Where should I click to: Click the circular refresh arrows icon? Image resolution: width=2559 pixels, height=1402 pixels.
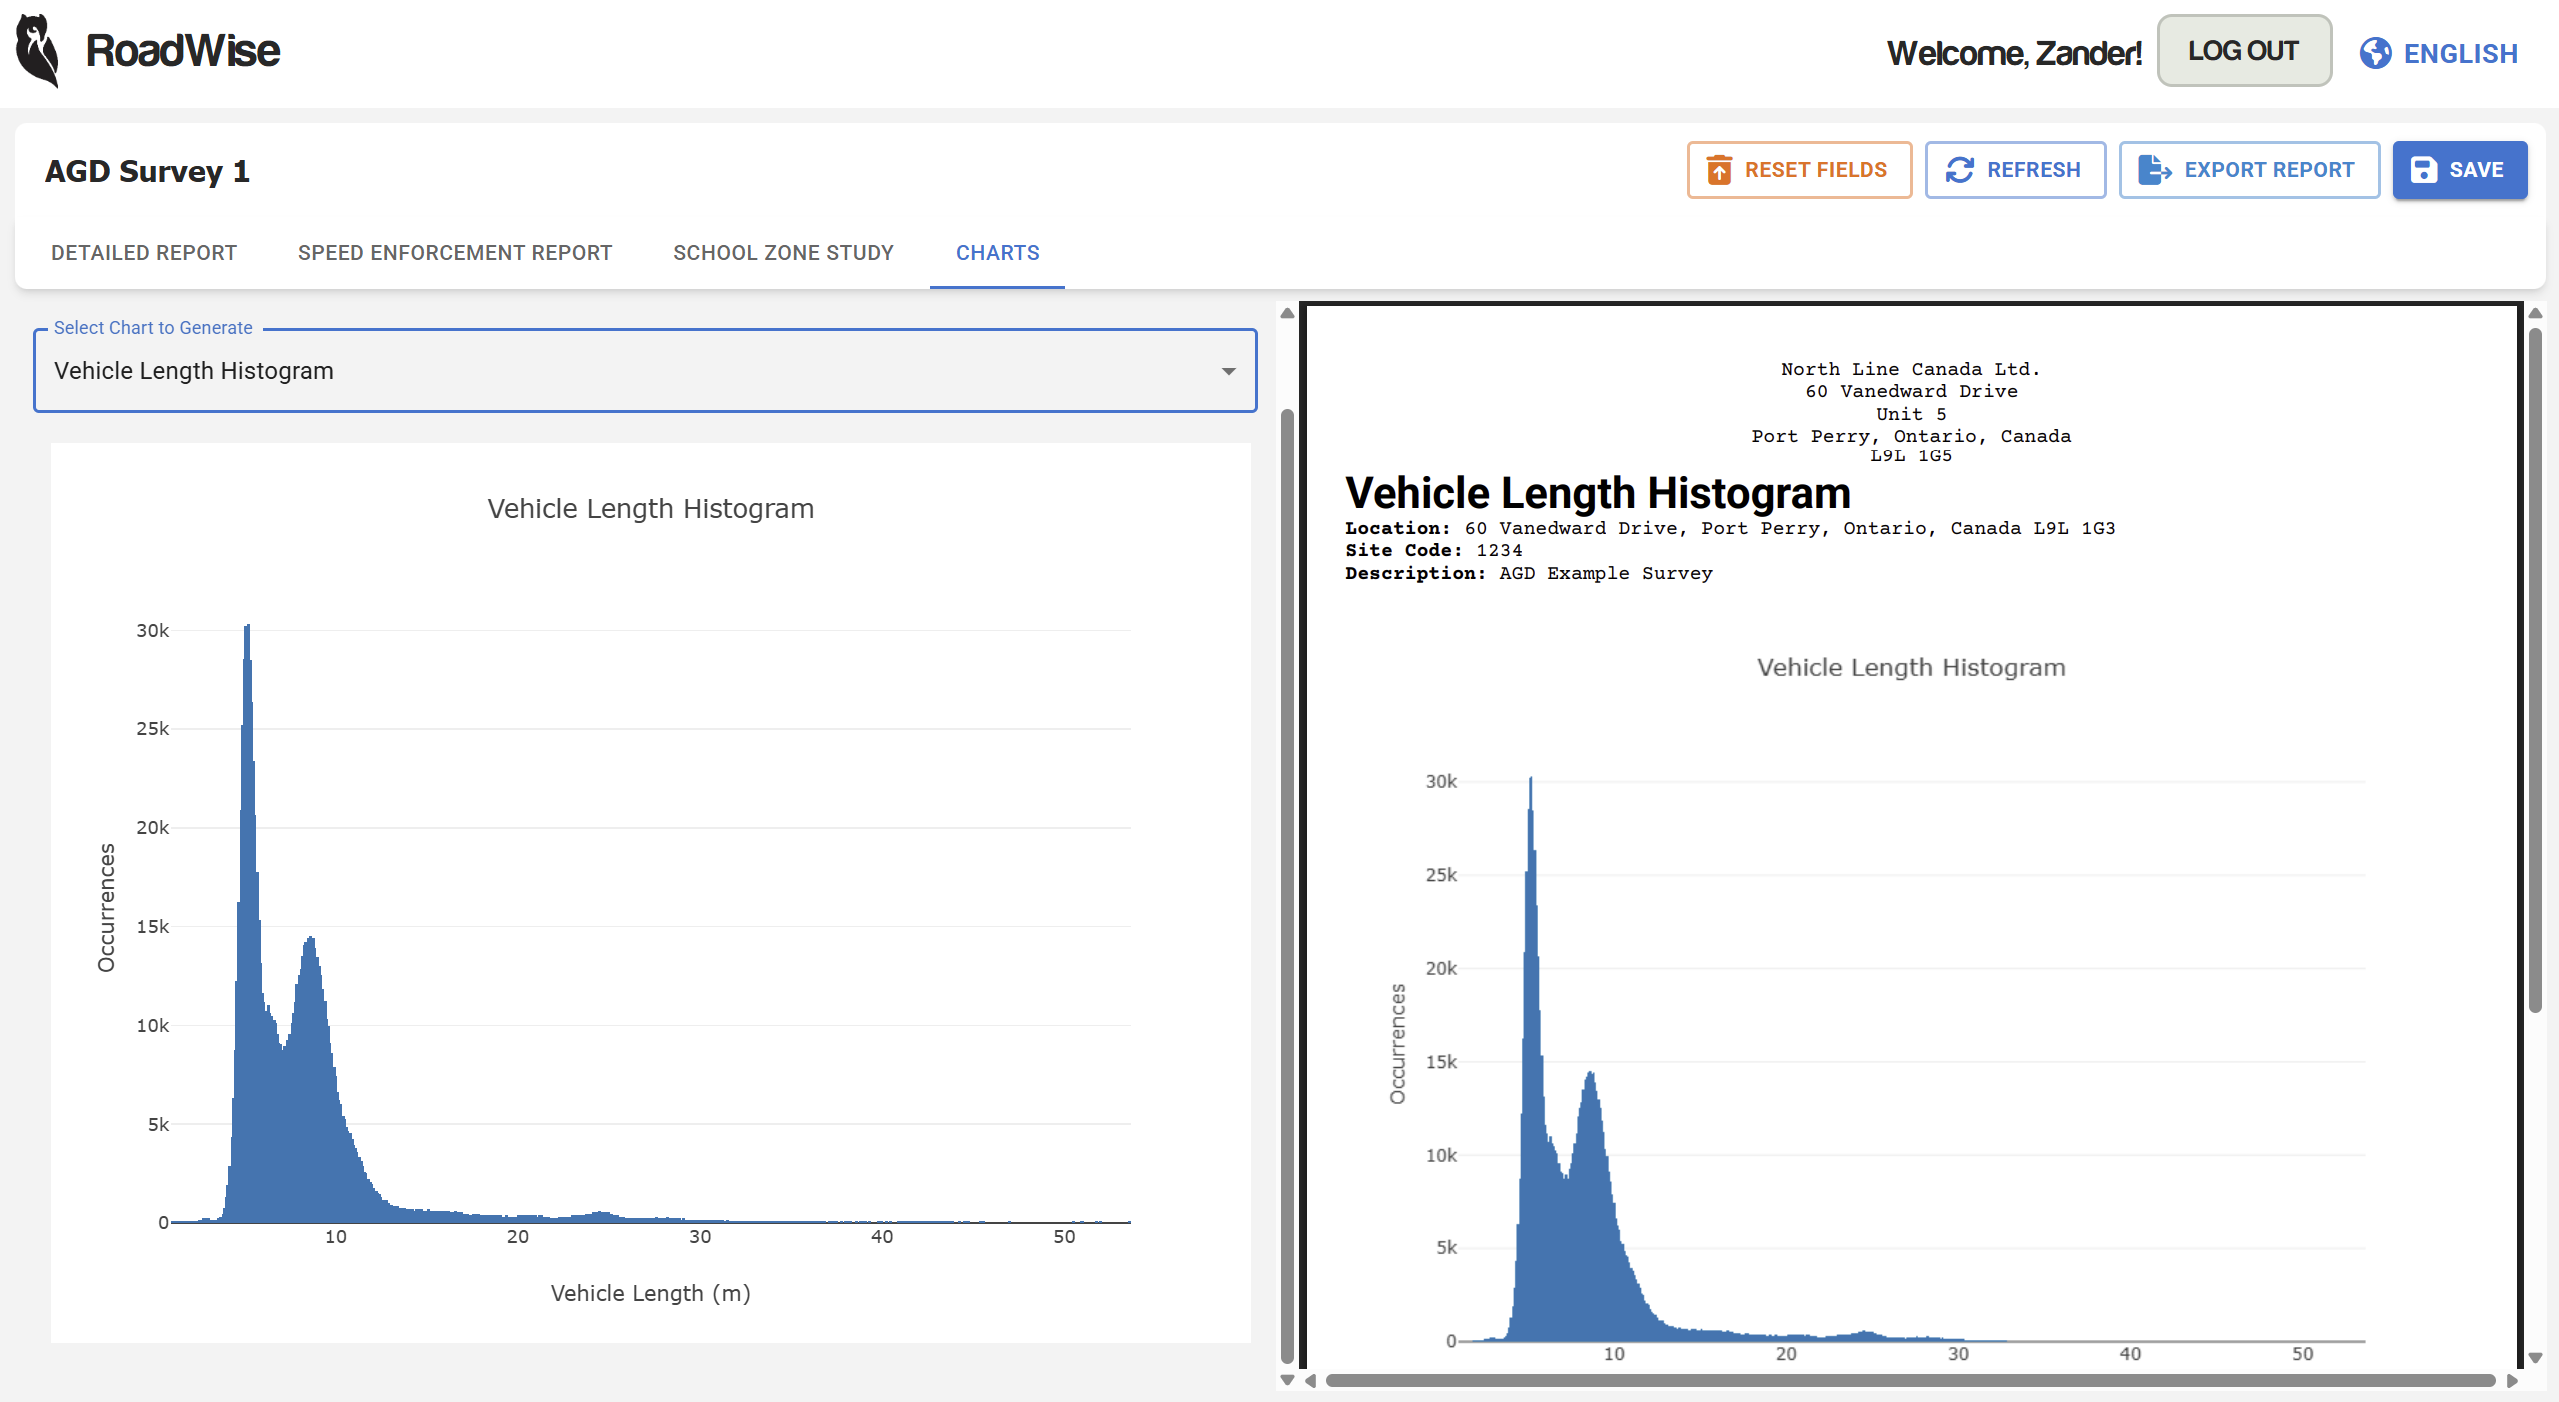click(1960, 170)
